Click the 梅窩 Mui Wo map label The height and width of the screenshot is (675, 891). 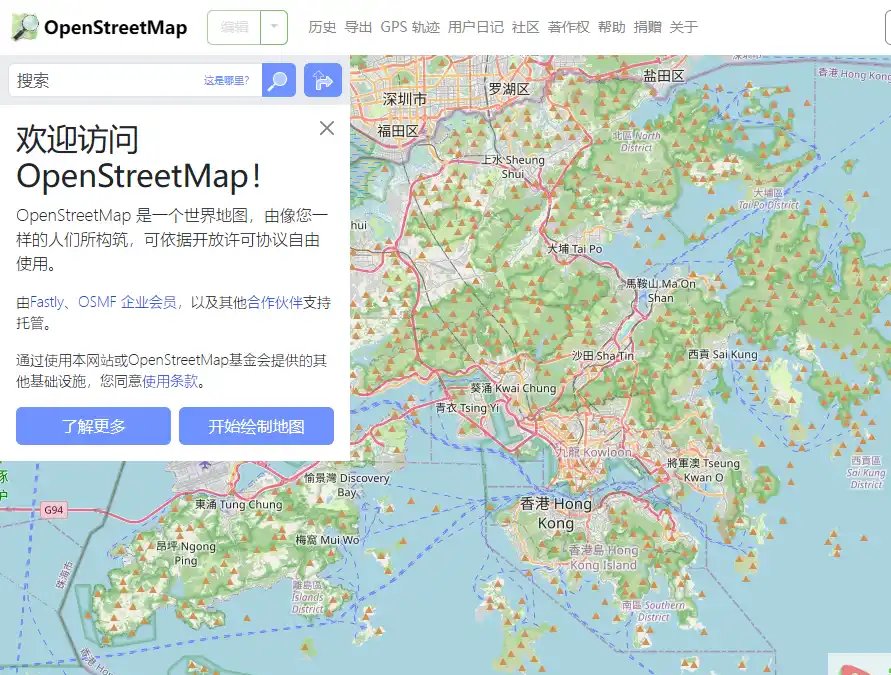(x=327, y=540)
